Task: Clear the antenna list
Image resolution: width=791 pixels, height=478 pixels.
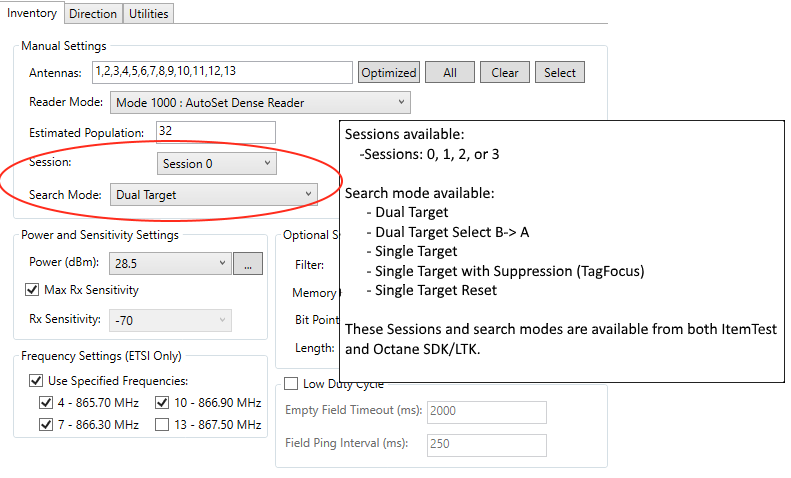Action: pos(505,73)
